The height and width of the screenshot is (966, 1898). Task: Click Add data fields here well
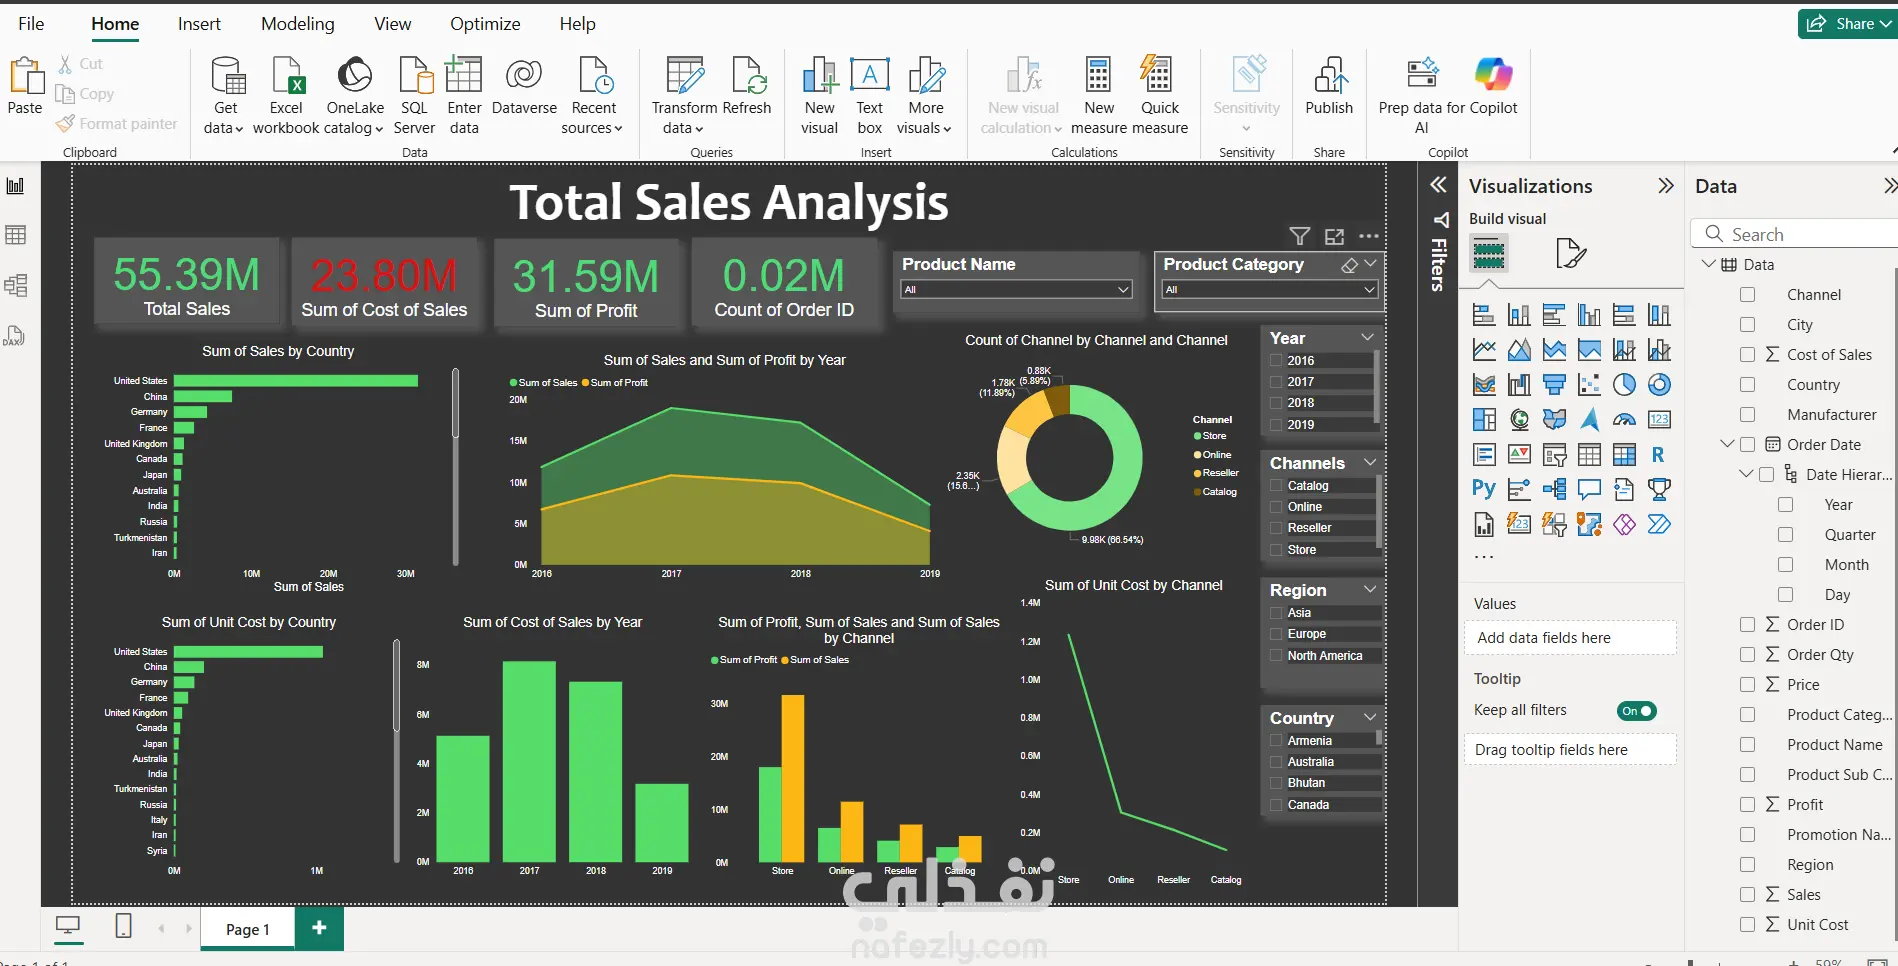[x=1570, y=638]
